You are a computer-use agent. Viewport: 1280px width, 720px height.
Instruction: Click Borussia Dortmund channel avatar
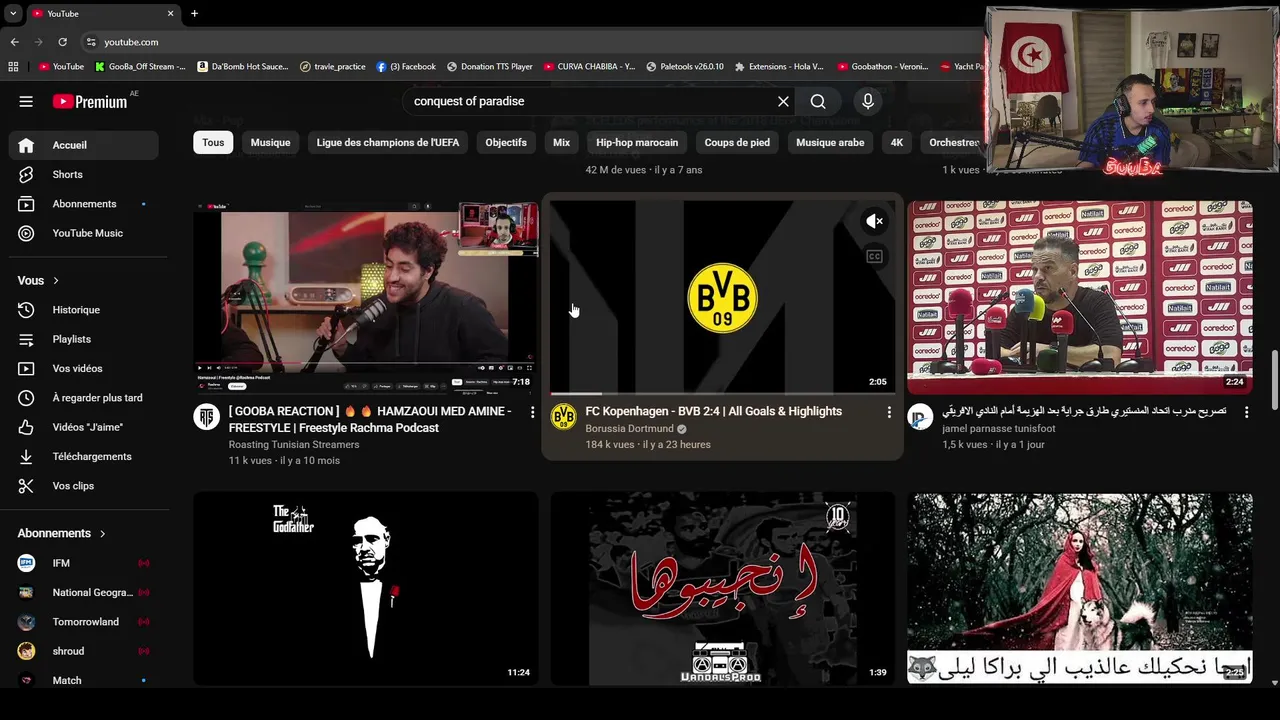(x=564, y=416)
